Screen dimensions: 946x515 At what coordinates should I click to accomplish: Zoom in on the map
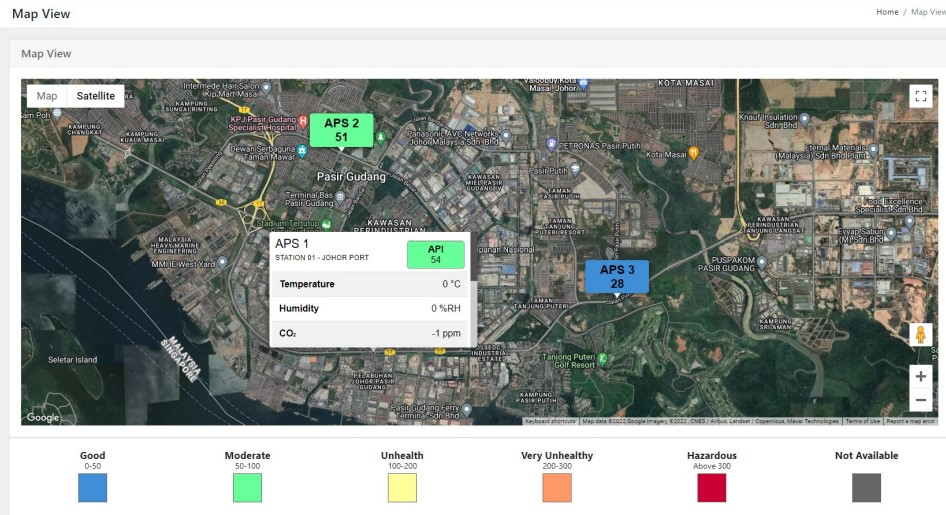(x=921, y=377)
